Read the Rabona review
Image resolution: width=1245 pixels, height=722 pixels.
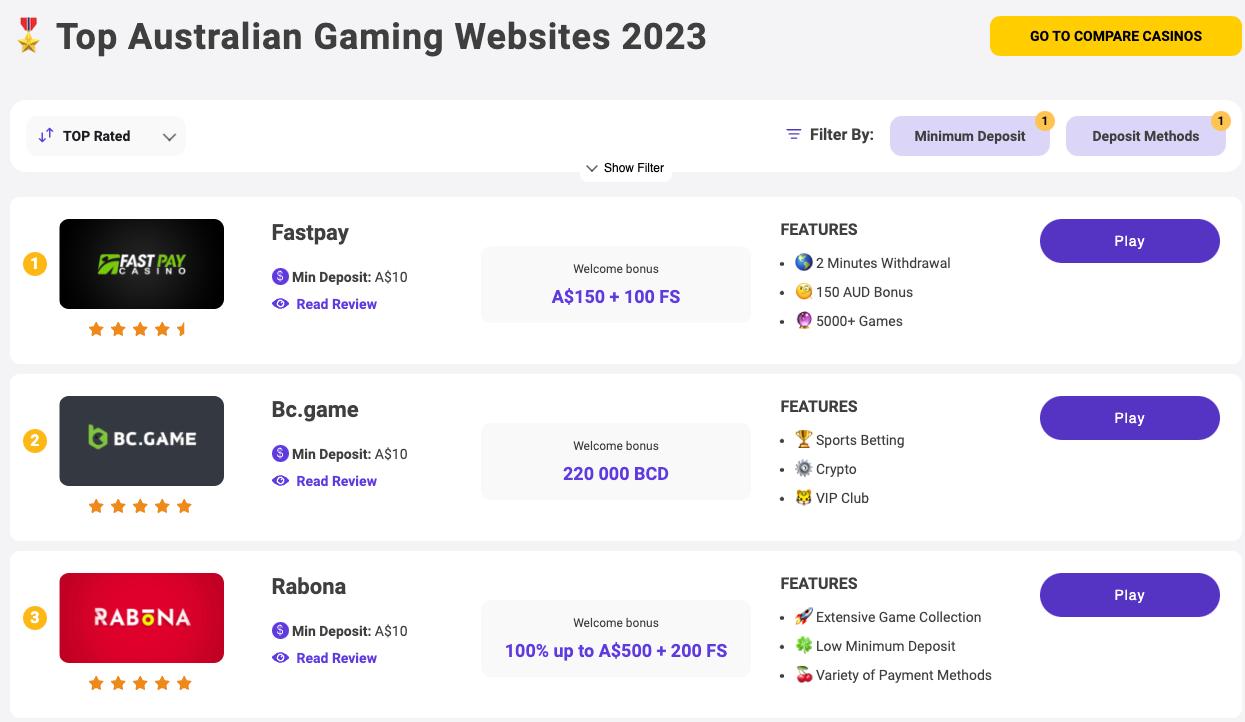(337, 658)
